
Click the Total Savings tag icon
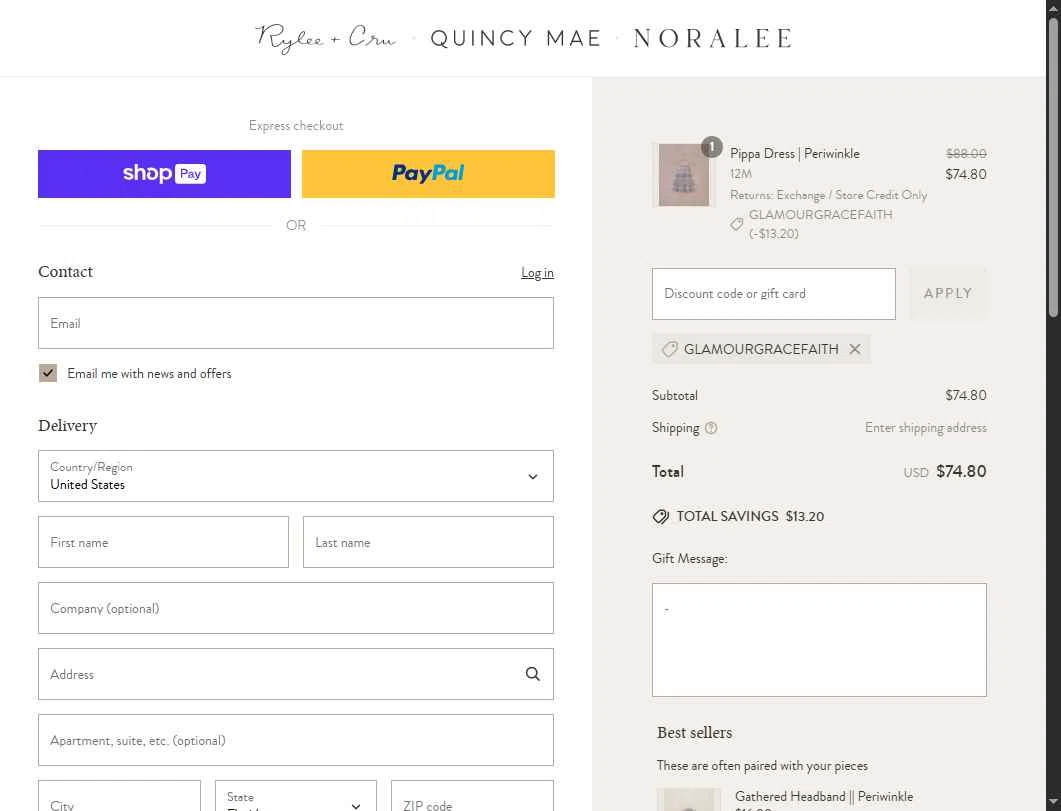point(661,516)
